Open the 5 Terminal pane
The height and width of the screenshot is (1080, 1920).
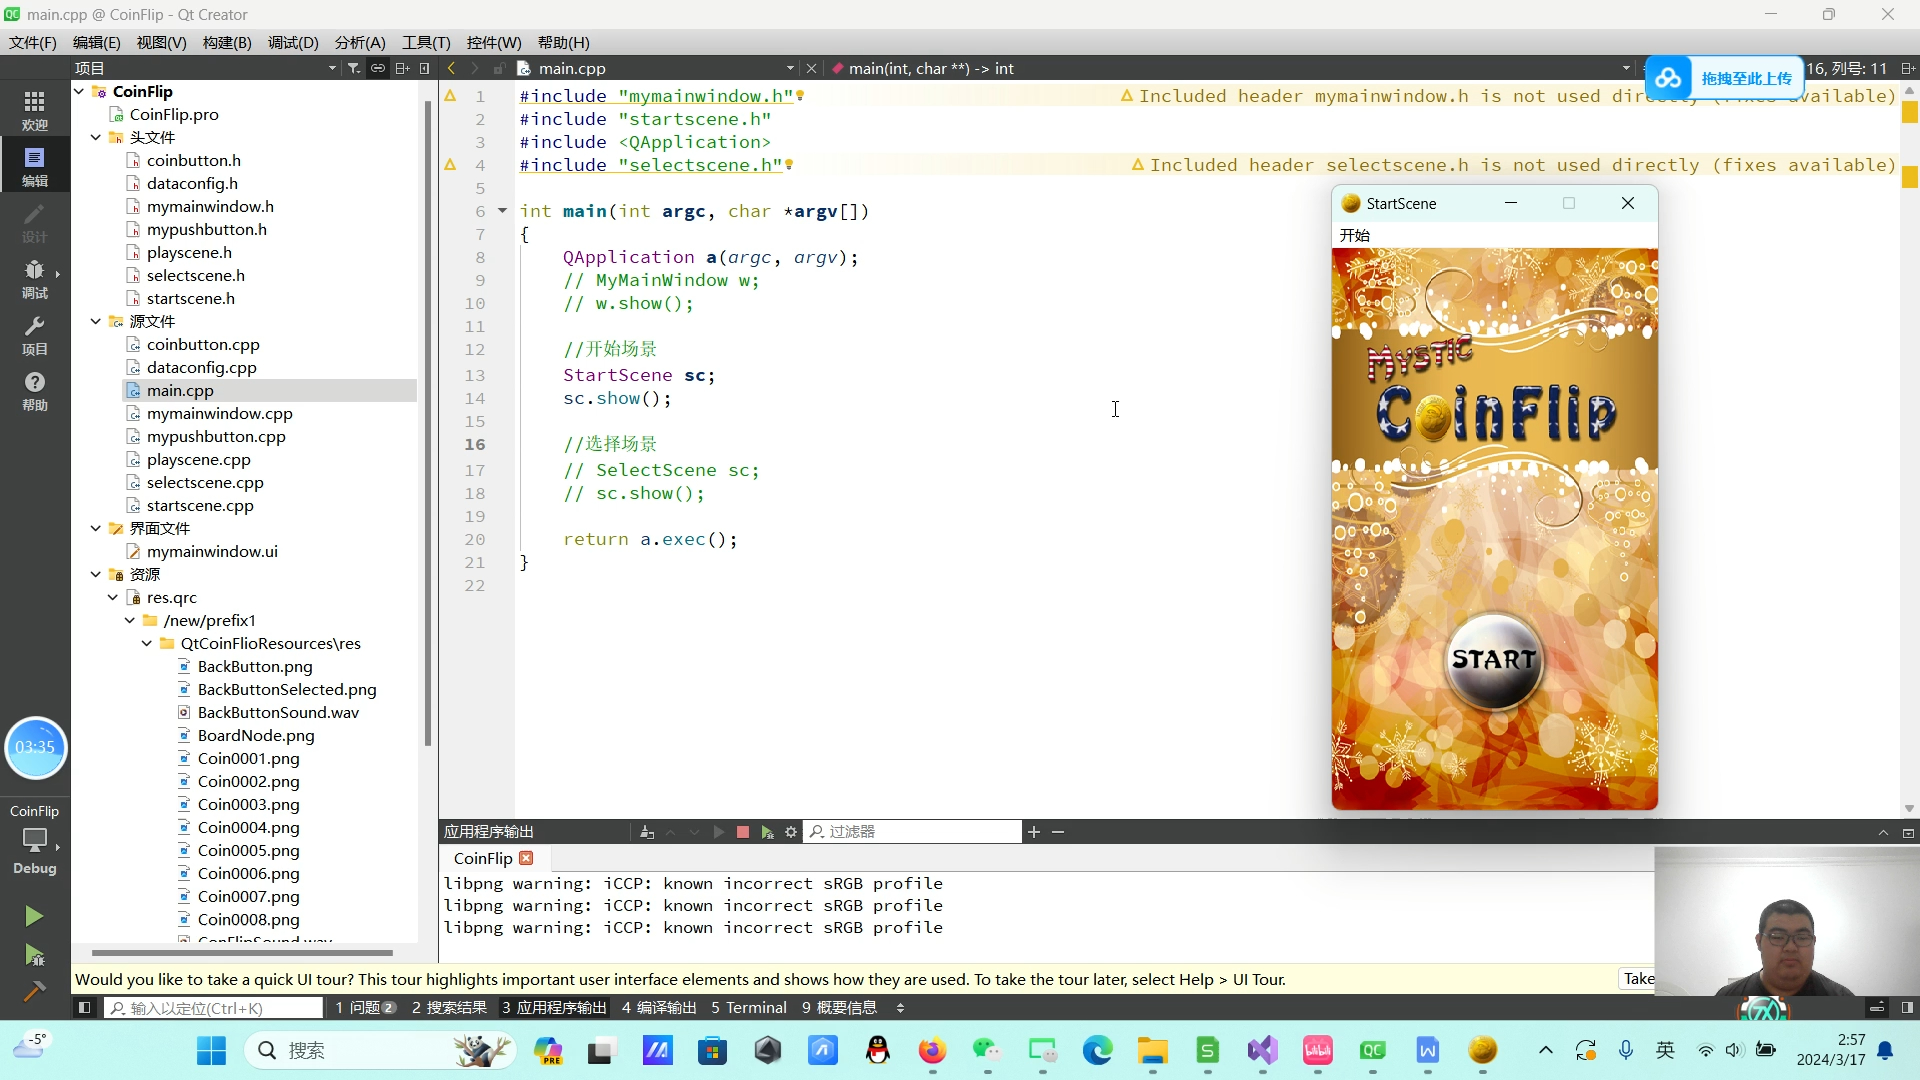point(749,1008)
